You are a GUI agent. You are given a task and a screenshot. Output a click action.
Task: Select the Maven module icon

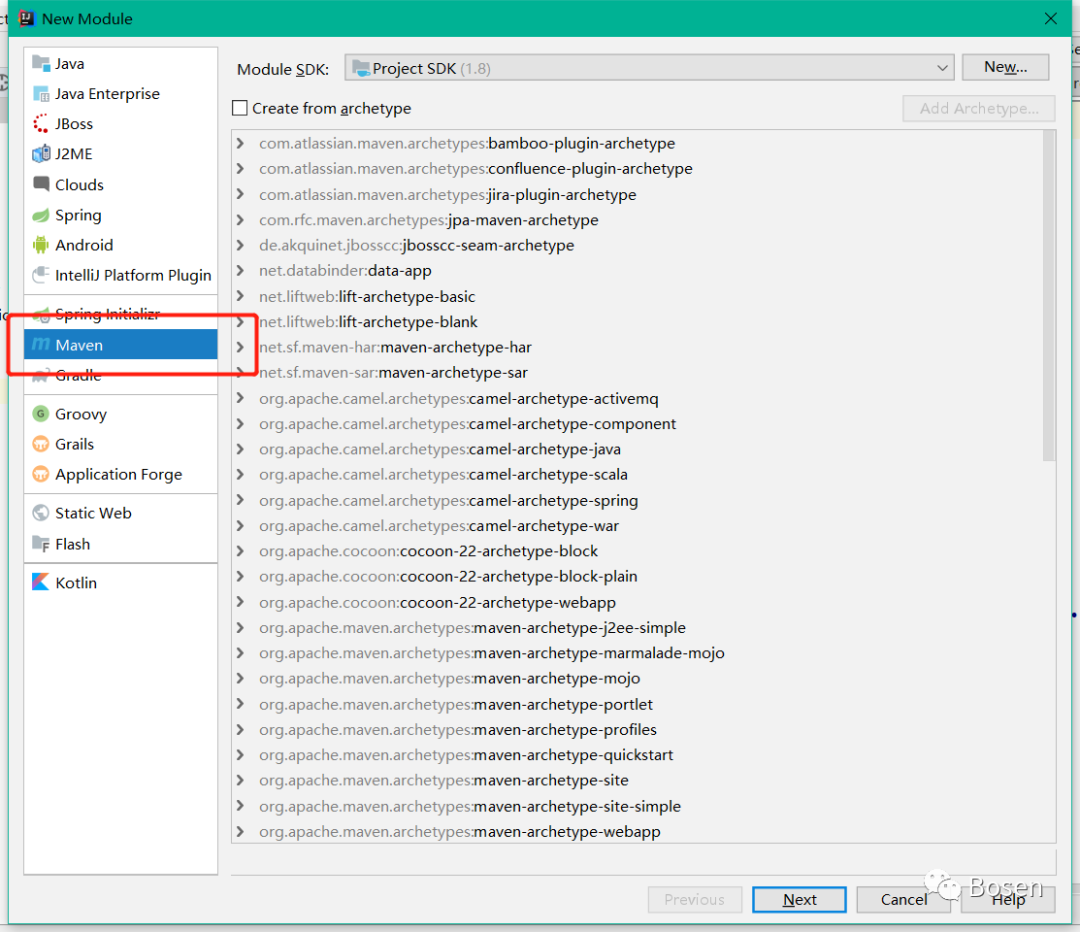(41, 344)
